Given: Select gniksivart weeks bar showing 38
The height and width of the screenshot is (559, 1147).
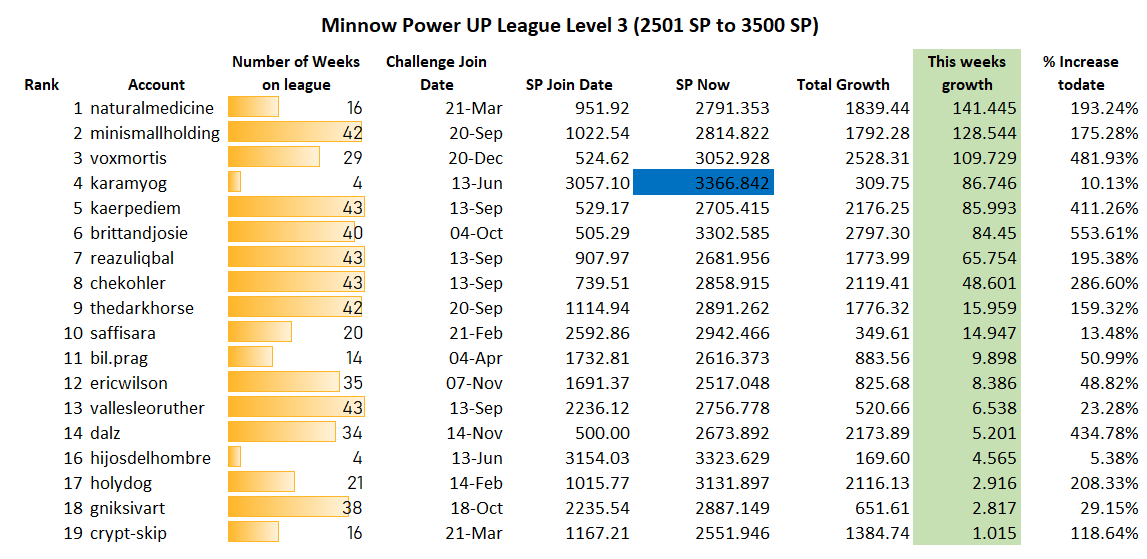Looking at the screenshot, I should pyautogui.click(x=288, y=507).
